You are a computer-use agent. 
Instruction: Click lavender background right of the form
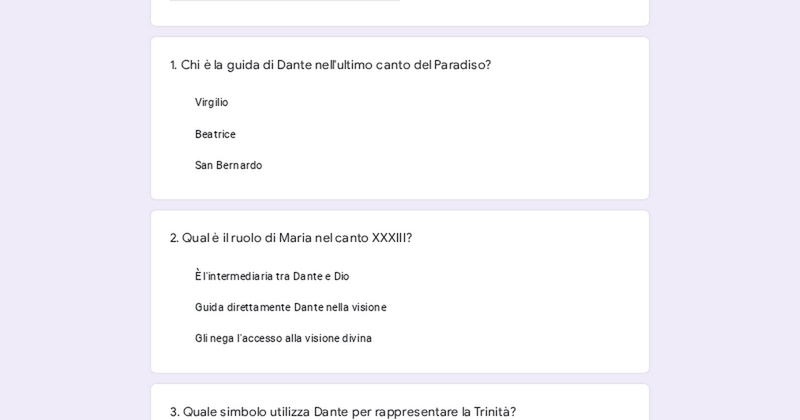coord(725,210)
